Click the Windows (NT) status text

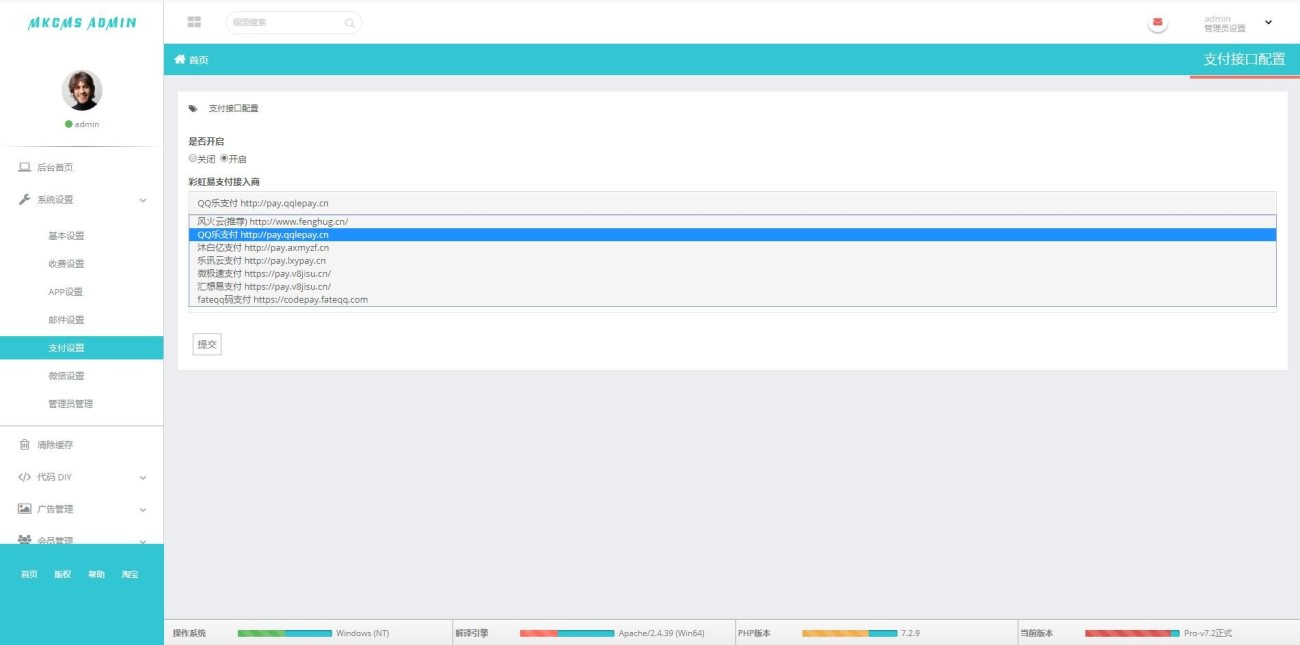pyautogui.click(x=363, y=633)
